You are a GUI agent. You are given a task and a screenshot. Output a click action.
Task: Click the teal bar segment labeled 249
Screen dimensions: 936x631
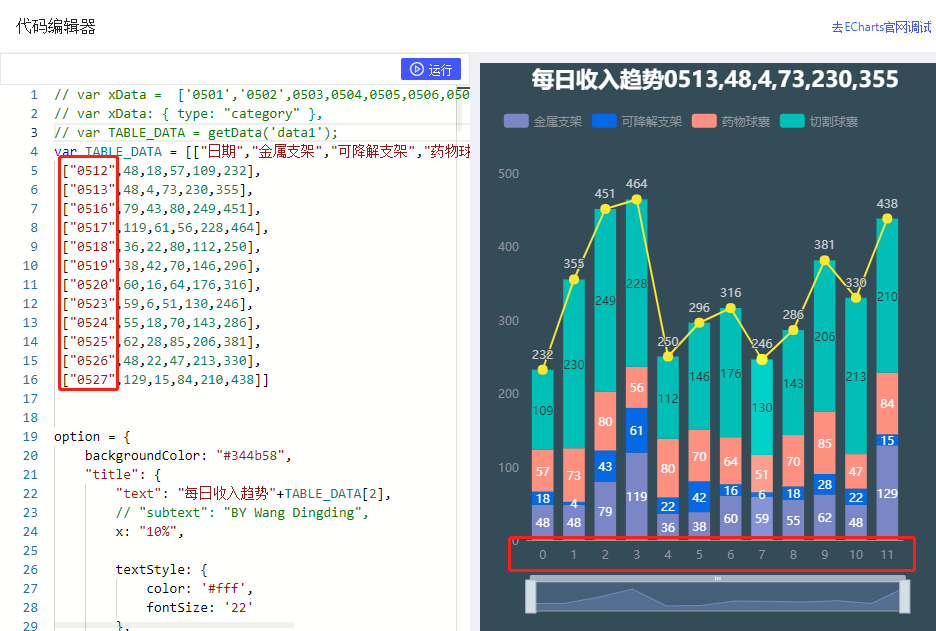605,300
